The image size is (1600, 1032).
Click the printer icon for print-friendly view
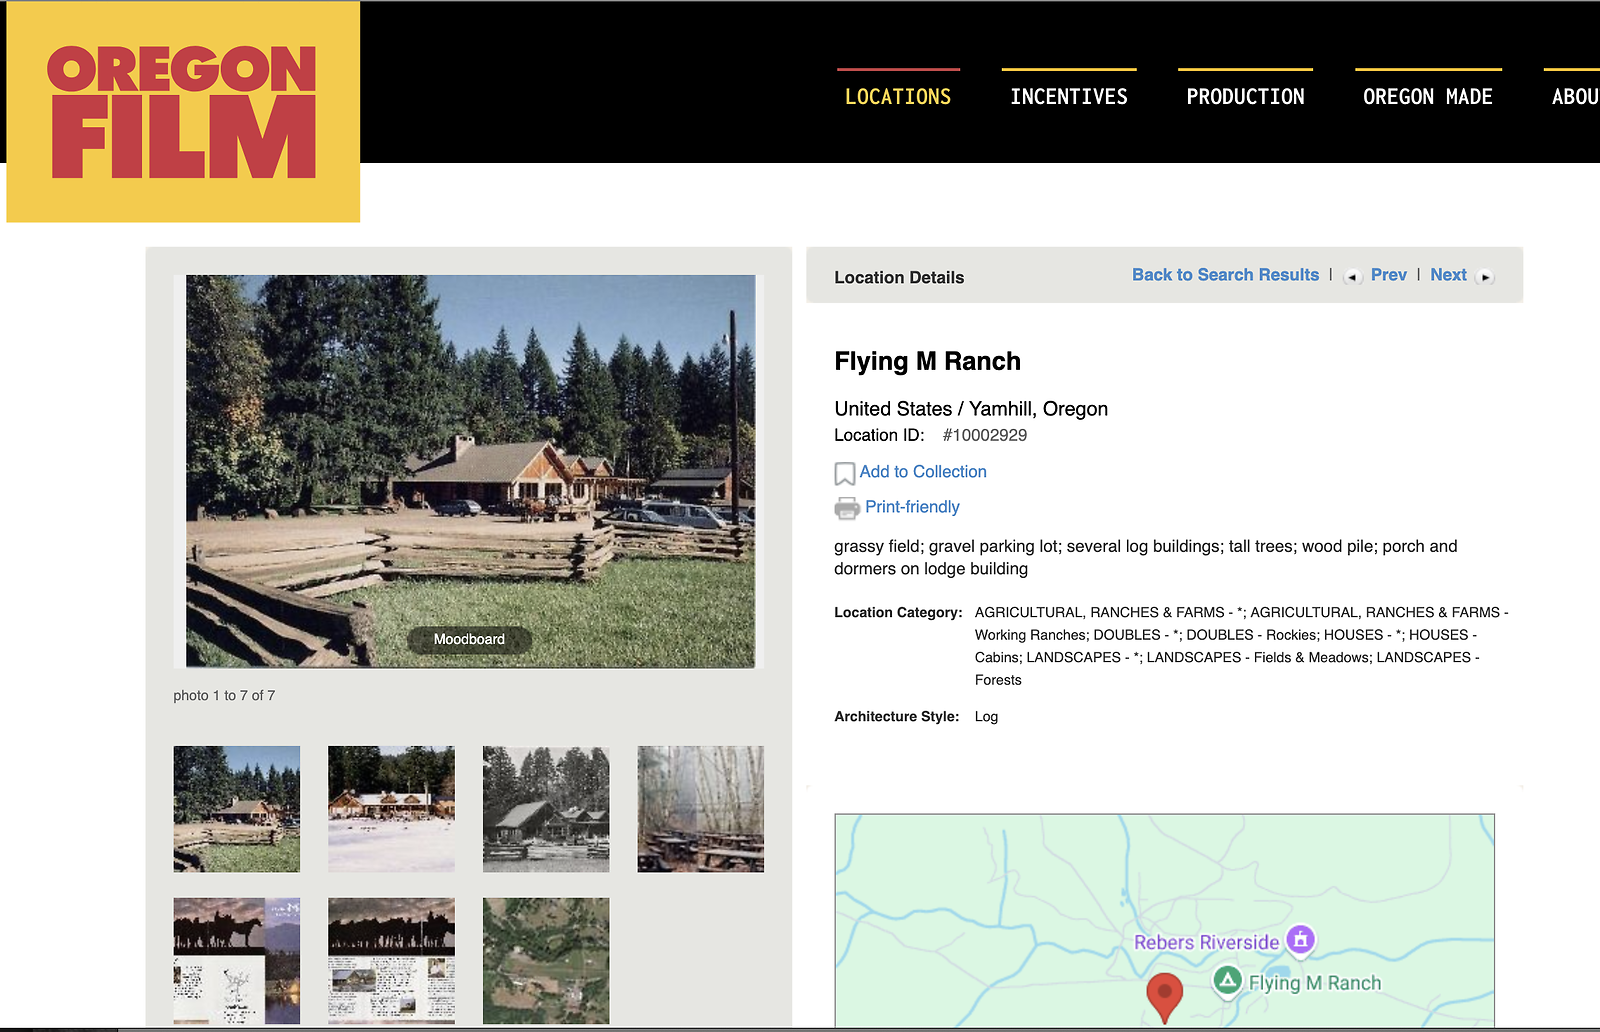[x=847, y=508]
